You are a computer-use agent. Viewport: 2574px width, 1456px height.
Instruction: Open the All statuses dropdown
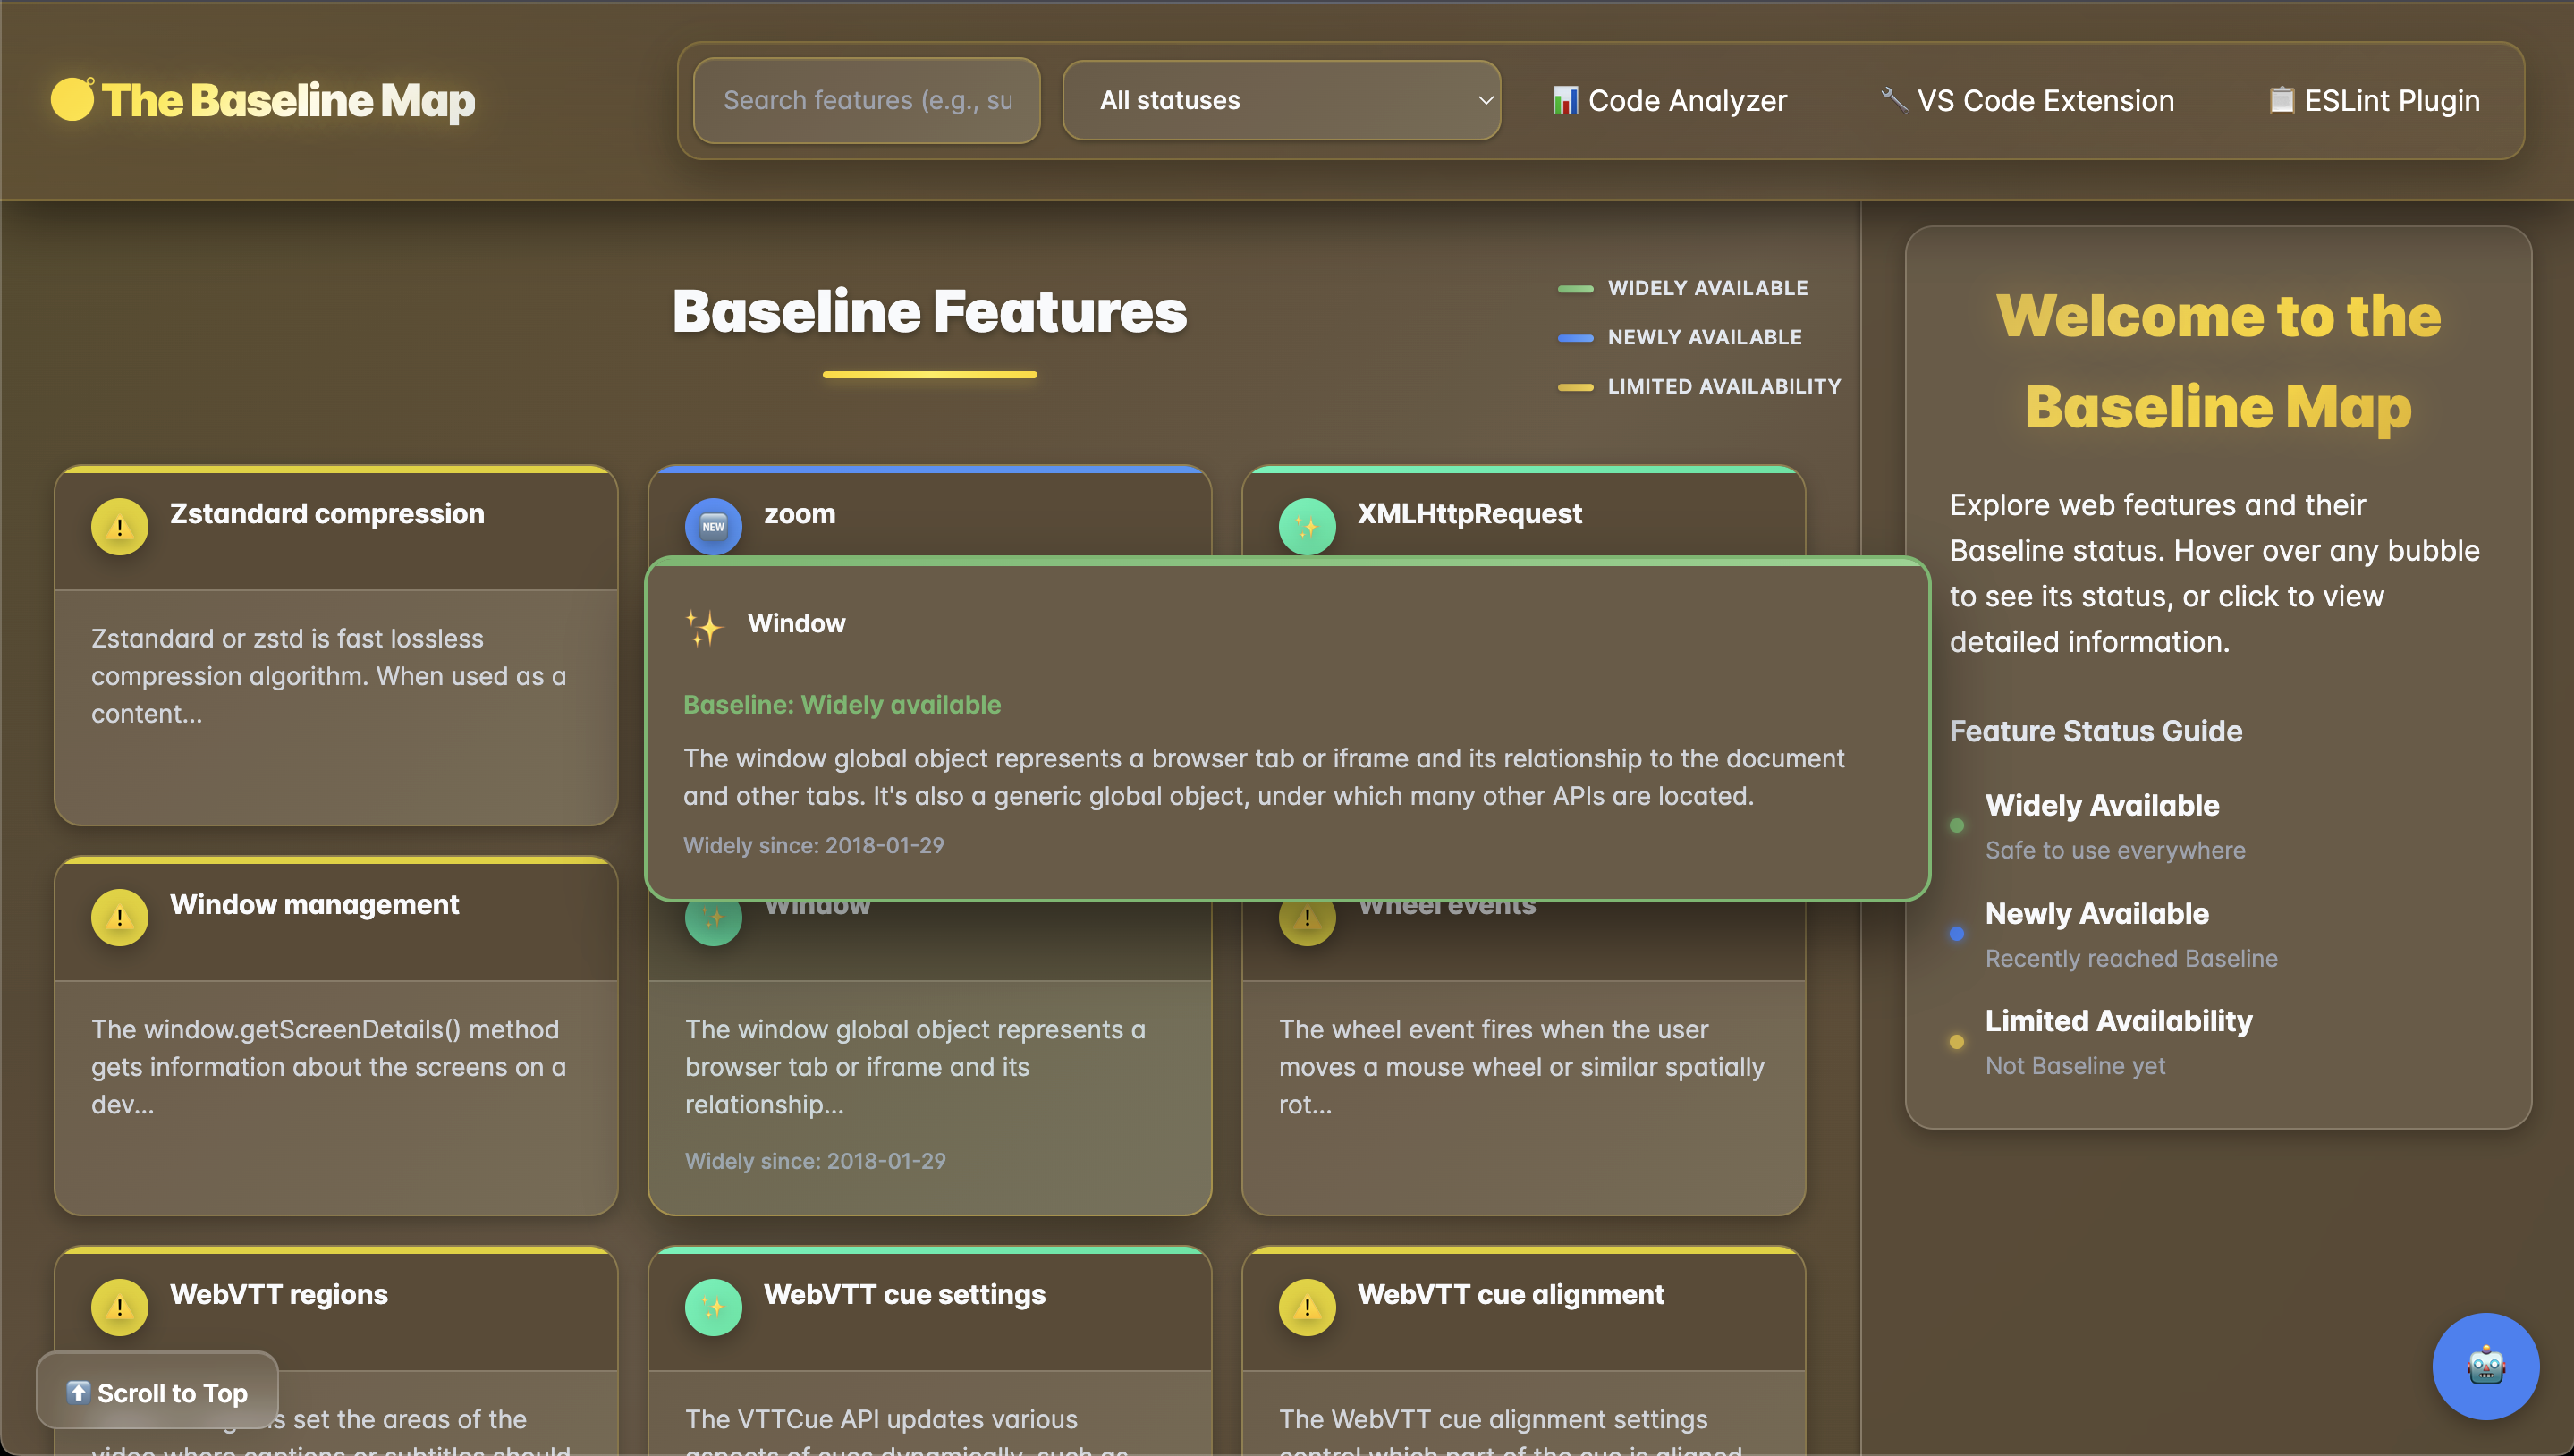tap(1281, 100)
